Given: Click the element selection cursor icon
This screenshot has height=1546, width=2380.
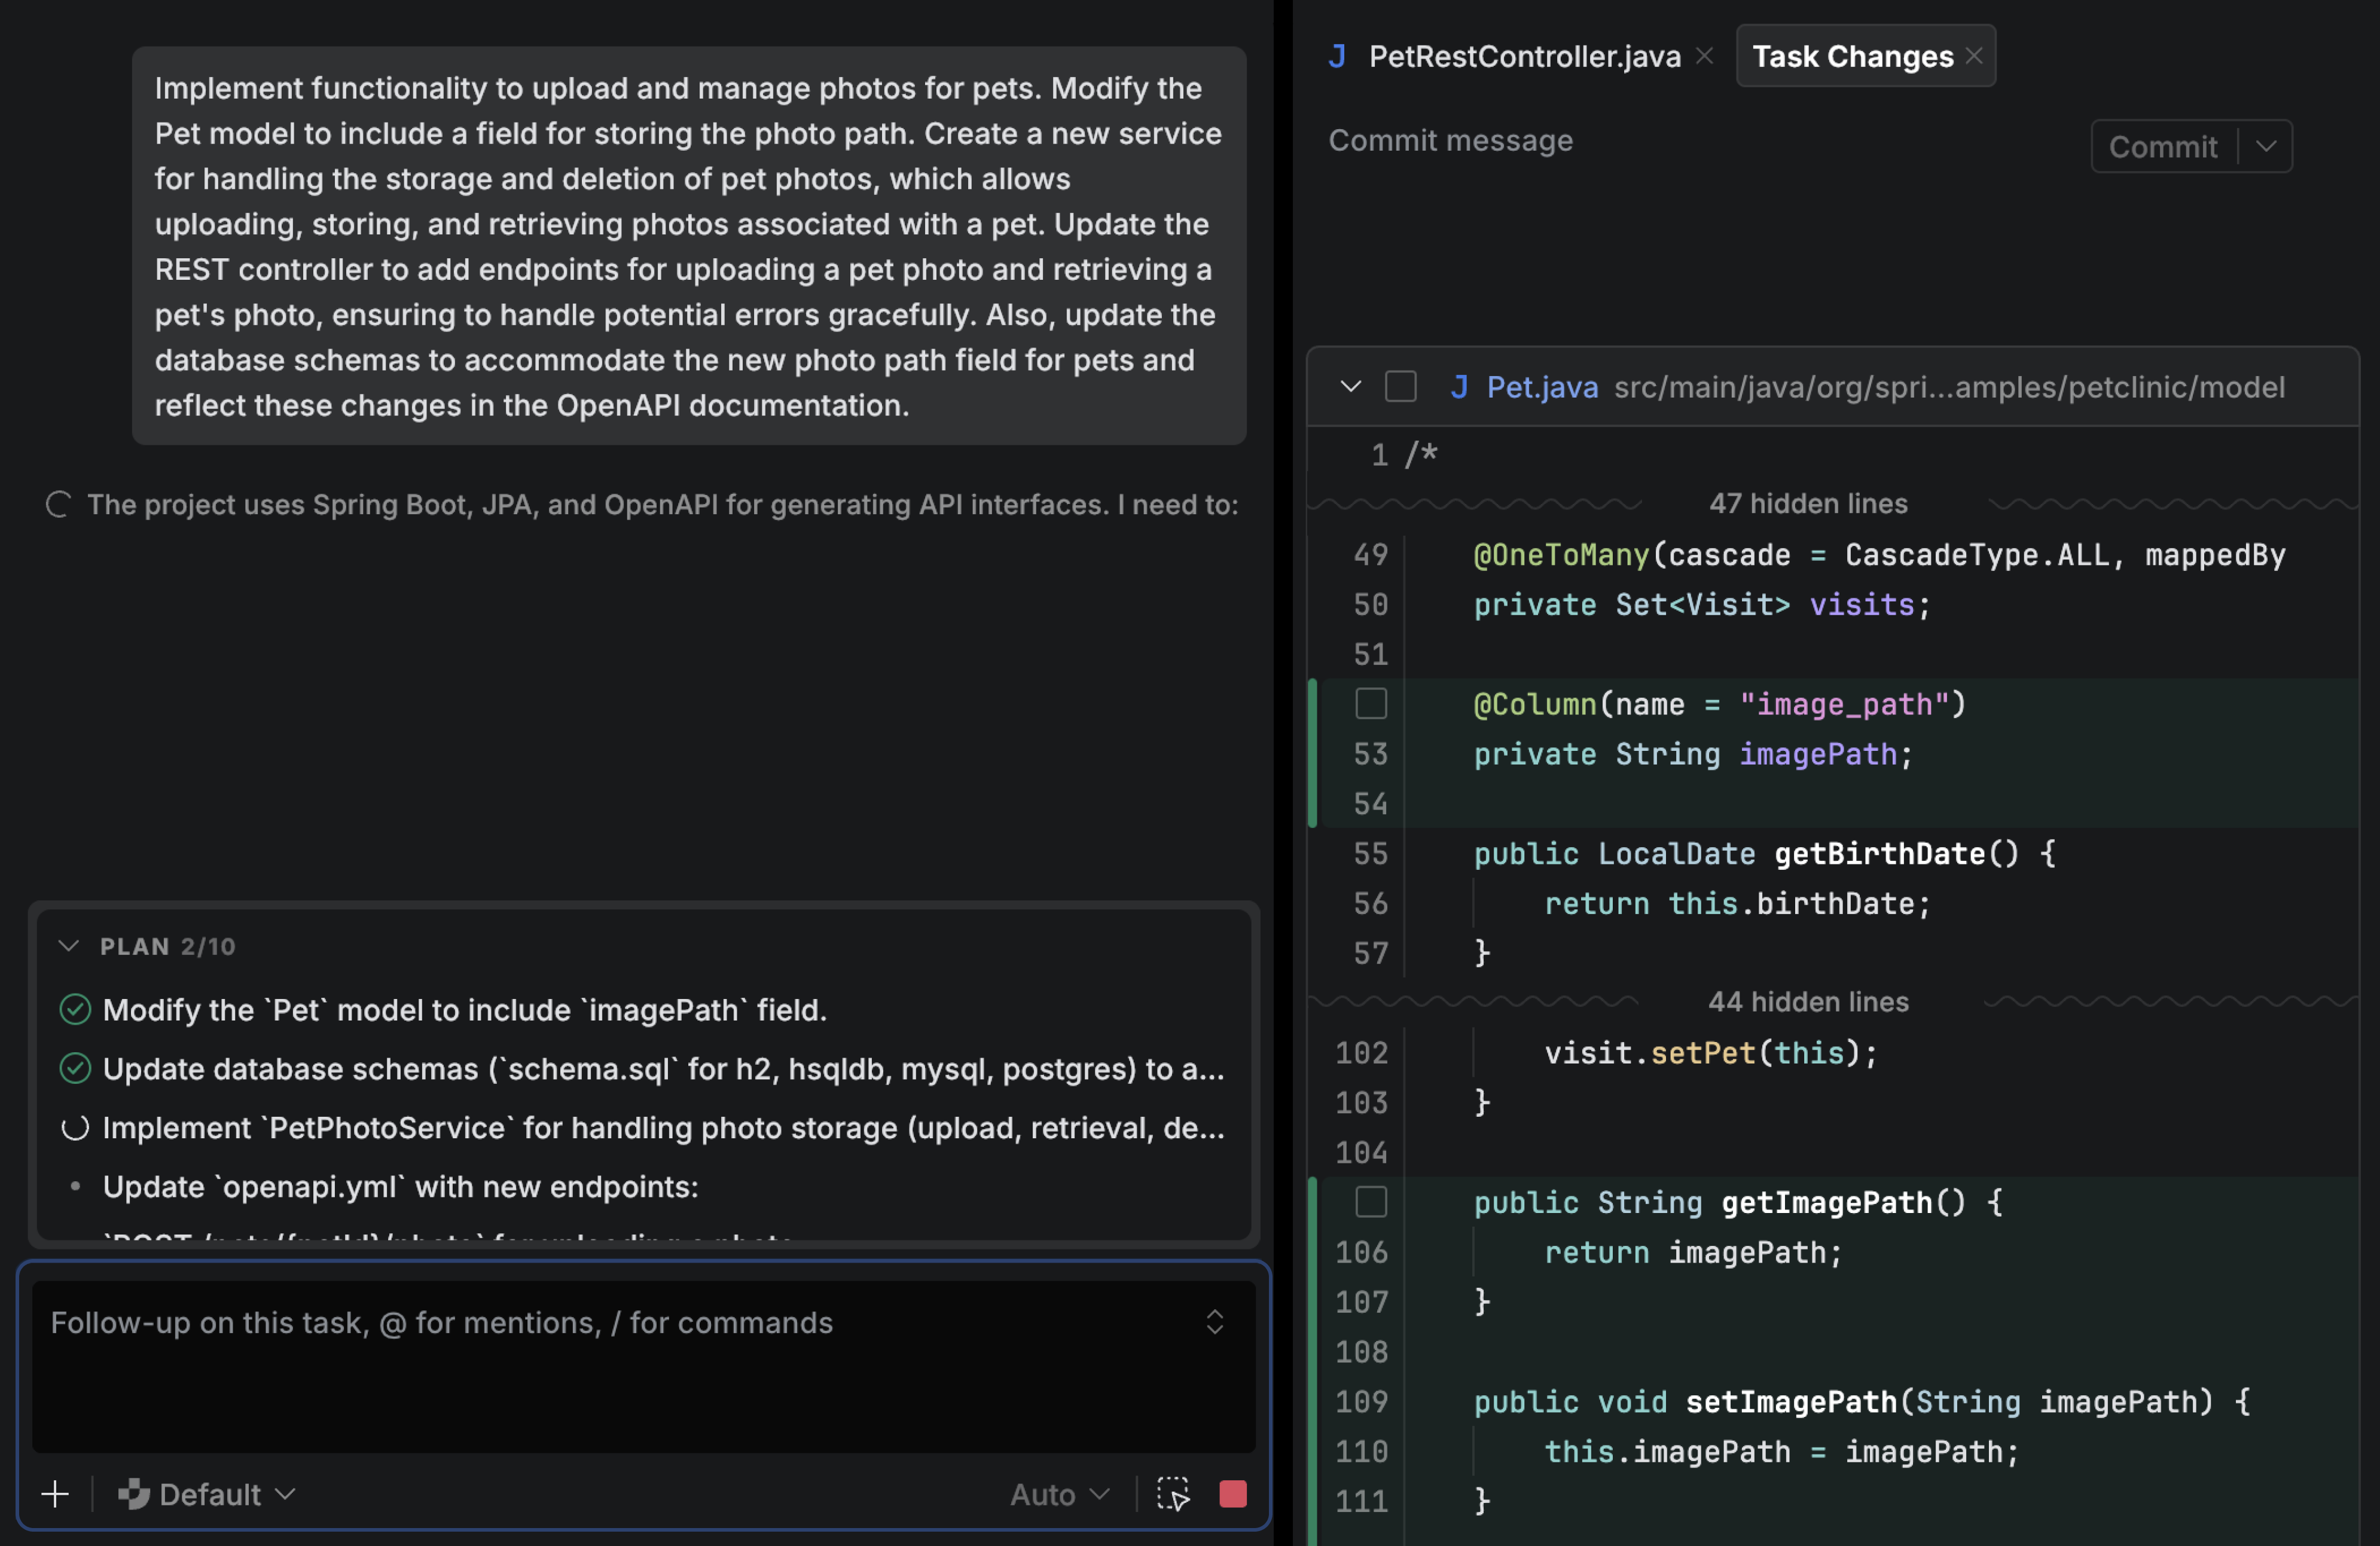Looking at the screenshot, I should click(x=1173, y=1494).
